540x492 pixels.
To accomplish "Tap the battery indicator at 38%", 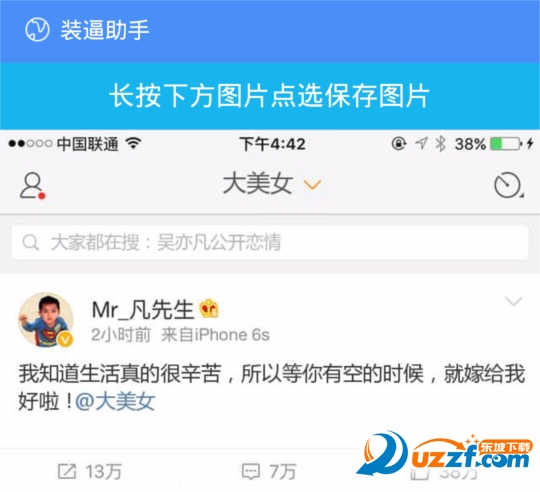I will [506, 143].
